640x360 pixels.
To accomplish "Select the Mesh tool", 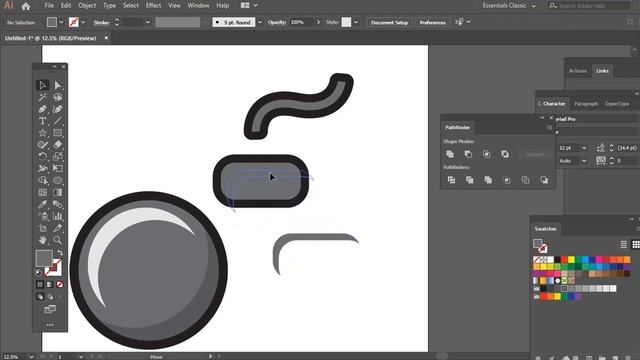I will pos(42,192).
